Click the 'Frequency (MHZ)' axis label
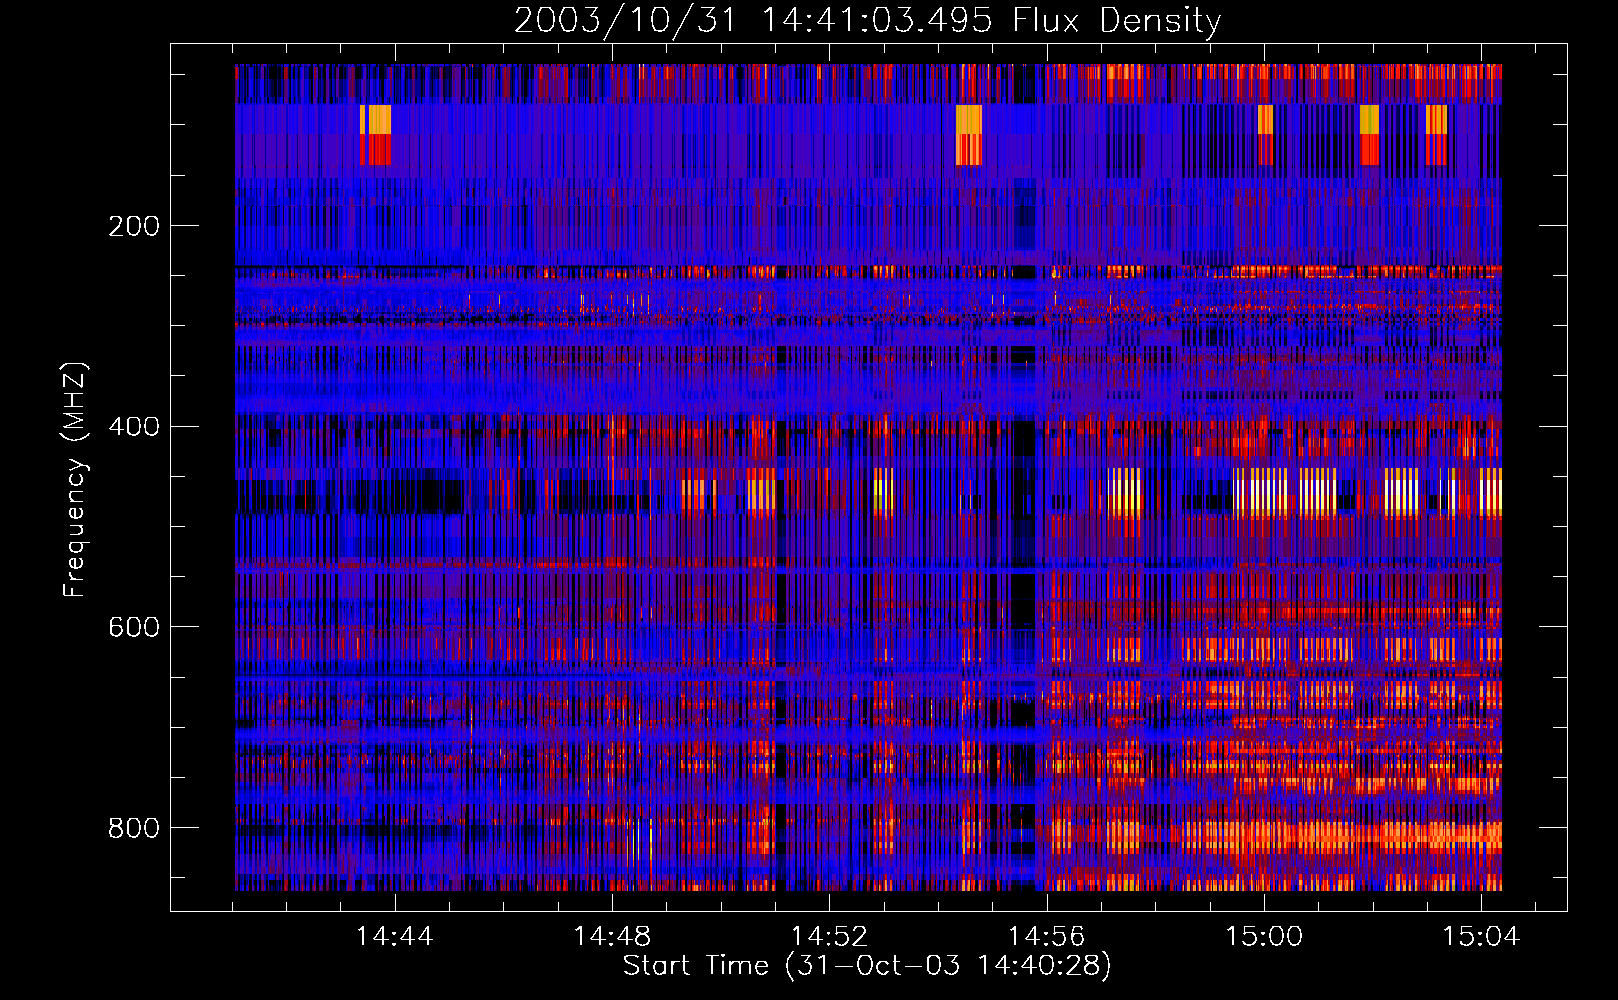This screenshot has height=1000, width=1618. pyautogui.click(x=75, y=479)
